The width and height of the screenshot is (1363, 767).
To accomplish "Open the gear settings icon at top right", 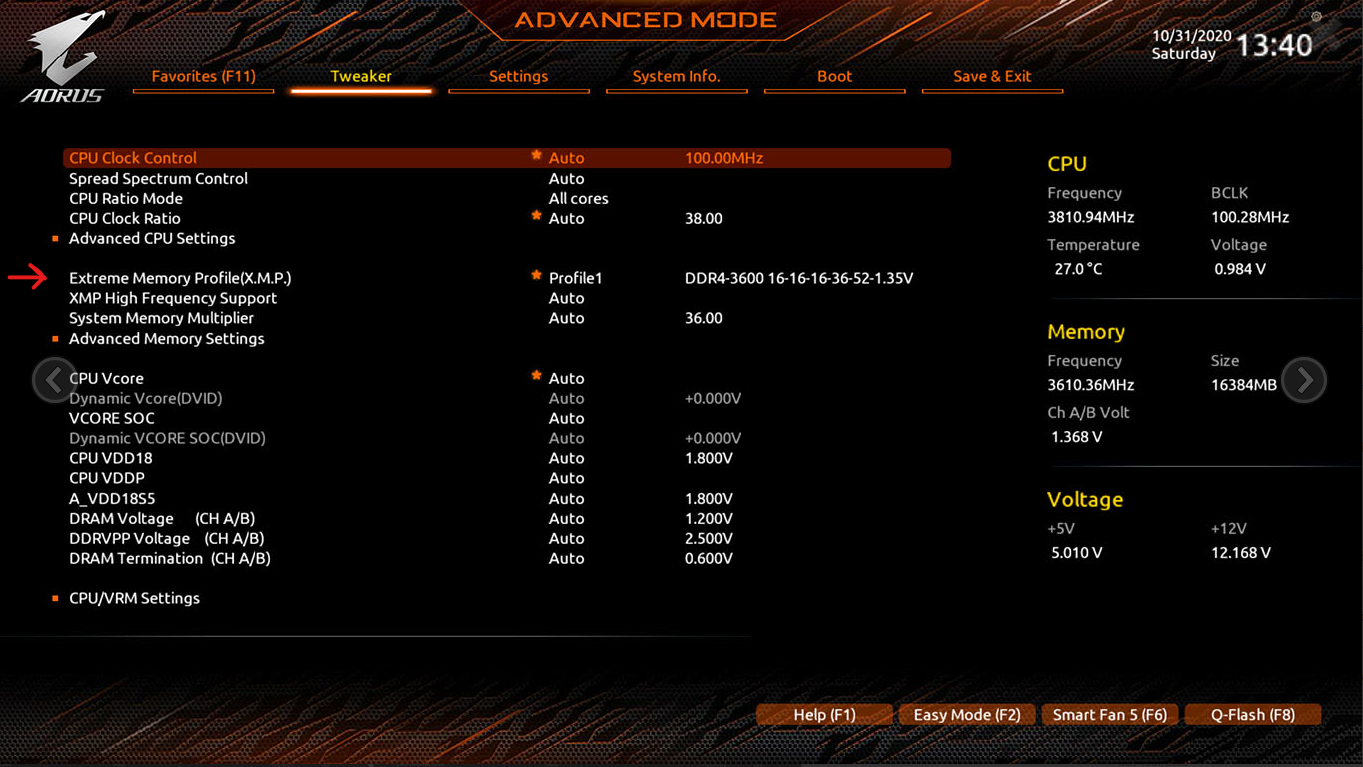I will (1314, 16).
